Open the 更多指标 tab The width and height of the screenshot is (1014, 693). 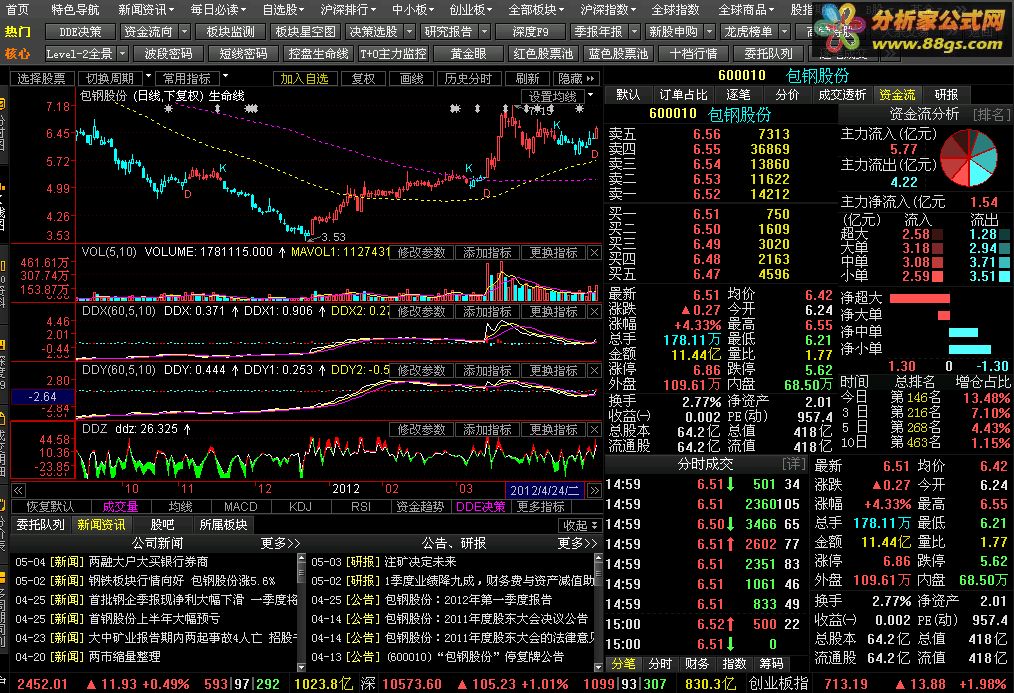pyautogui.click(x=541, y=506)
